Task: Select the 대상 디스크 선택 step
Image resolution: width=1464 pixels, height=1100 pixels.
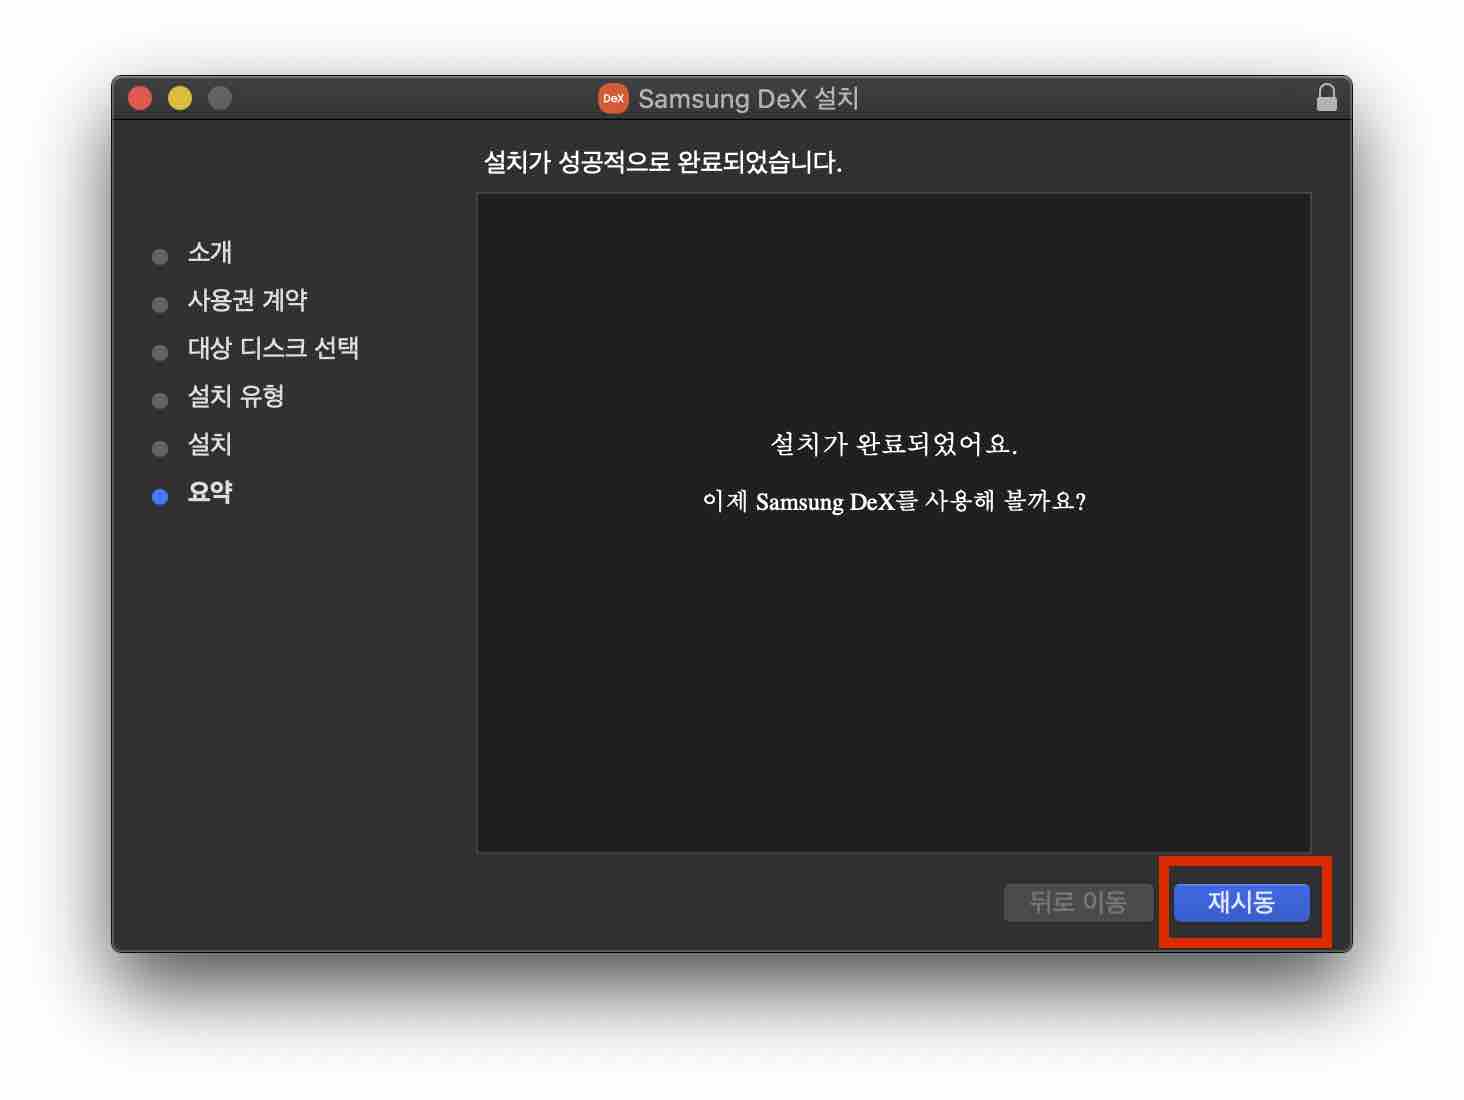Action: (x=273, y=348)
